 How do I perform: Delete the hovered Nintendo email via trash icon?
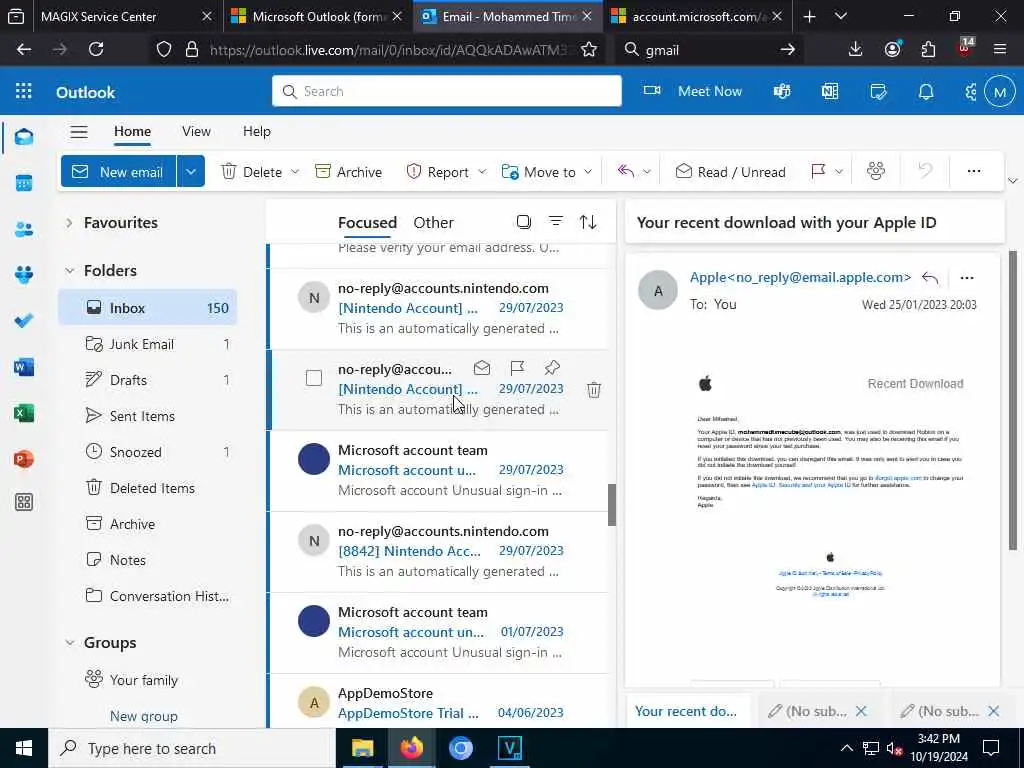click(x=594, y=390)
